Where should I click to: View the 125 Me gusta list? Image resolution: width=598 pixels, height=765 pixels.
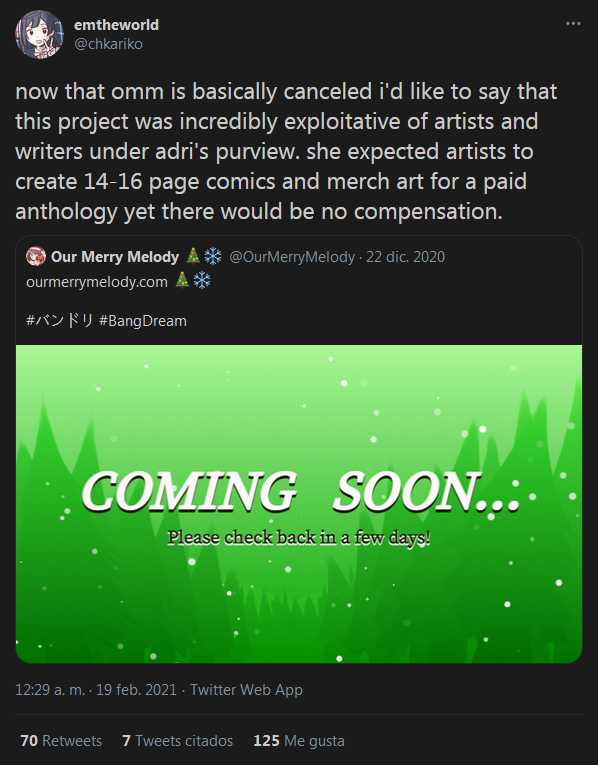[x=299, y=741]
